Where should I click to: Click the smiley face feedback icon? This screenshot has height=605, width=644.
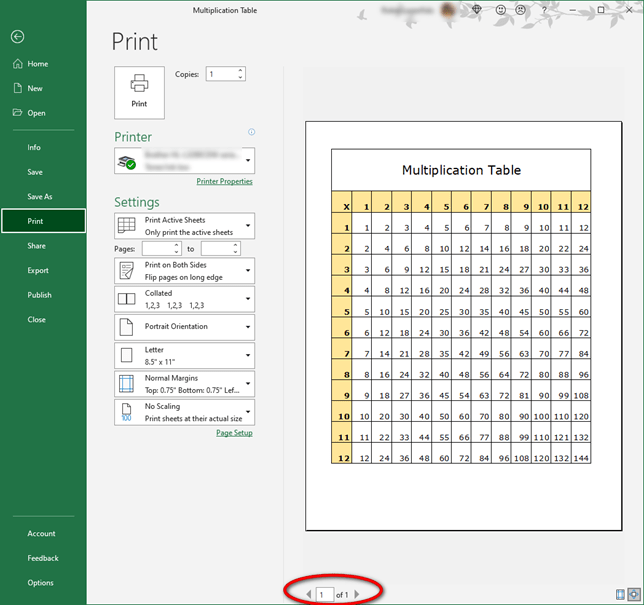(501, 9)
